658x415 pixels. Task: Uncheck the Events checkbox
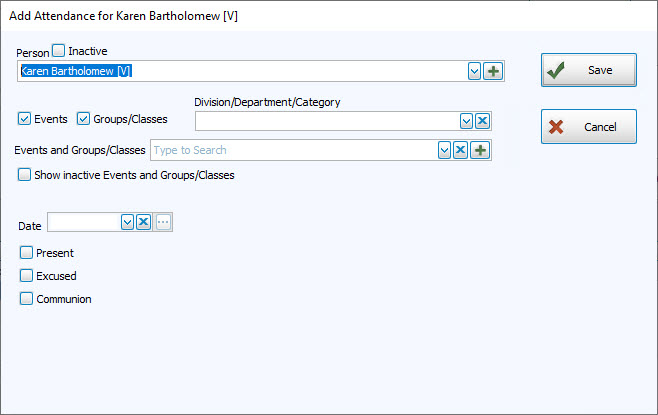click(x=25, y=119)
